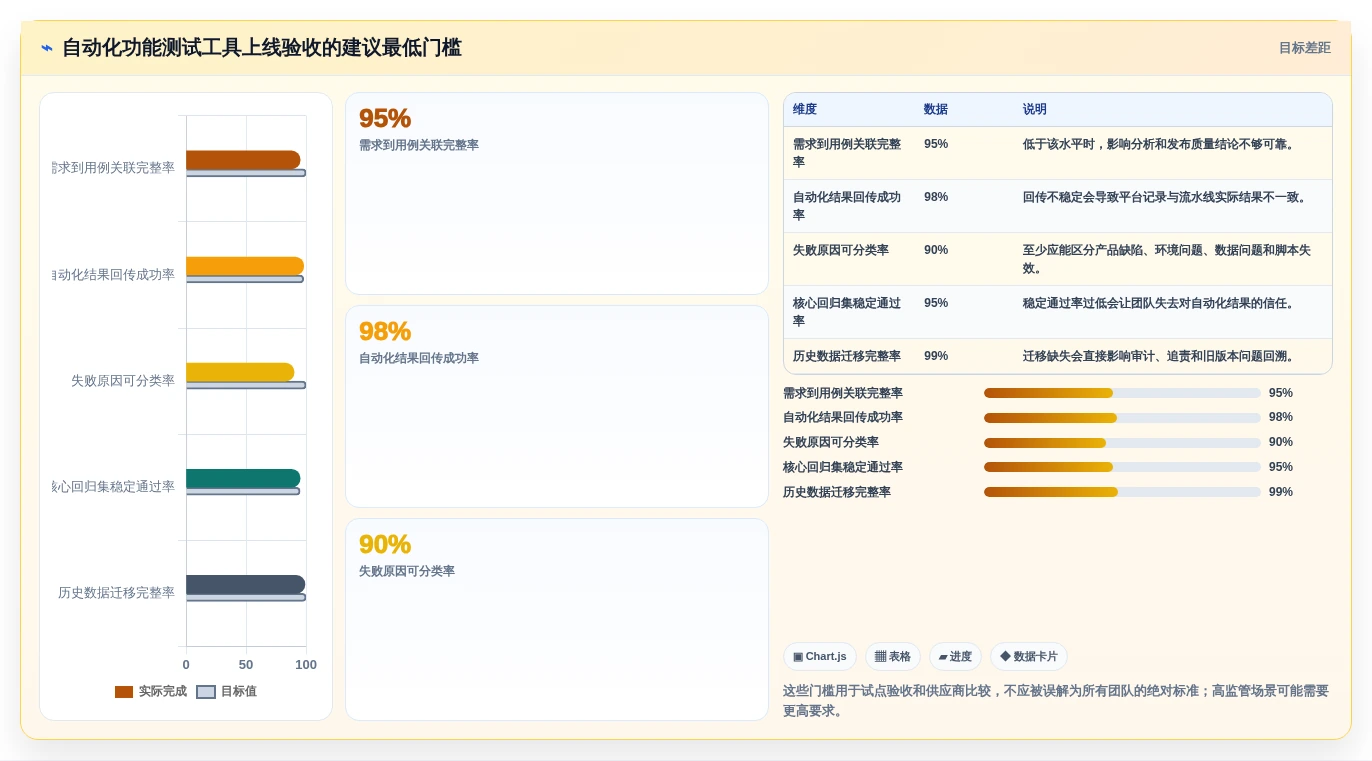Click the chart axis label 100

point(306,665)
